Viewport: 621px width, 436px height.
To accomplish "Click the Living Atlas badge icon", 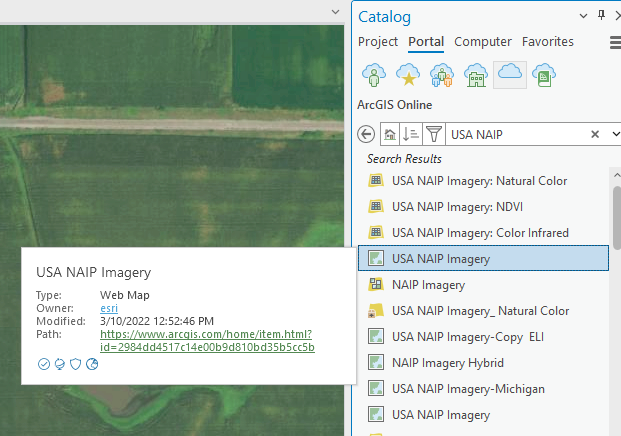I will (x=60, y=364).
